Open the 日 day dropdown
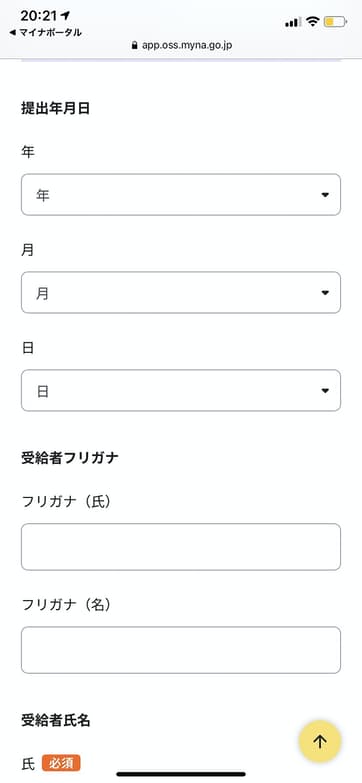The height and width of the screenshot is (783, 362). (181, 391)
